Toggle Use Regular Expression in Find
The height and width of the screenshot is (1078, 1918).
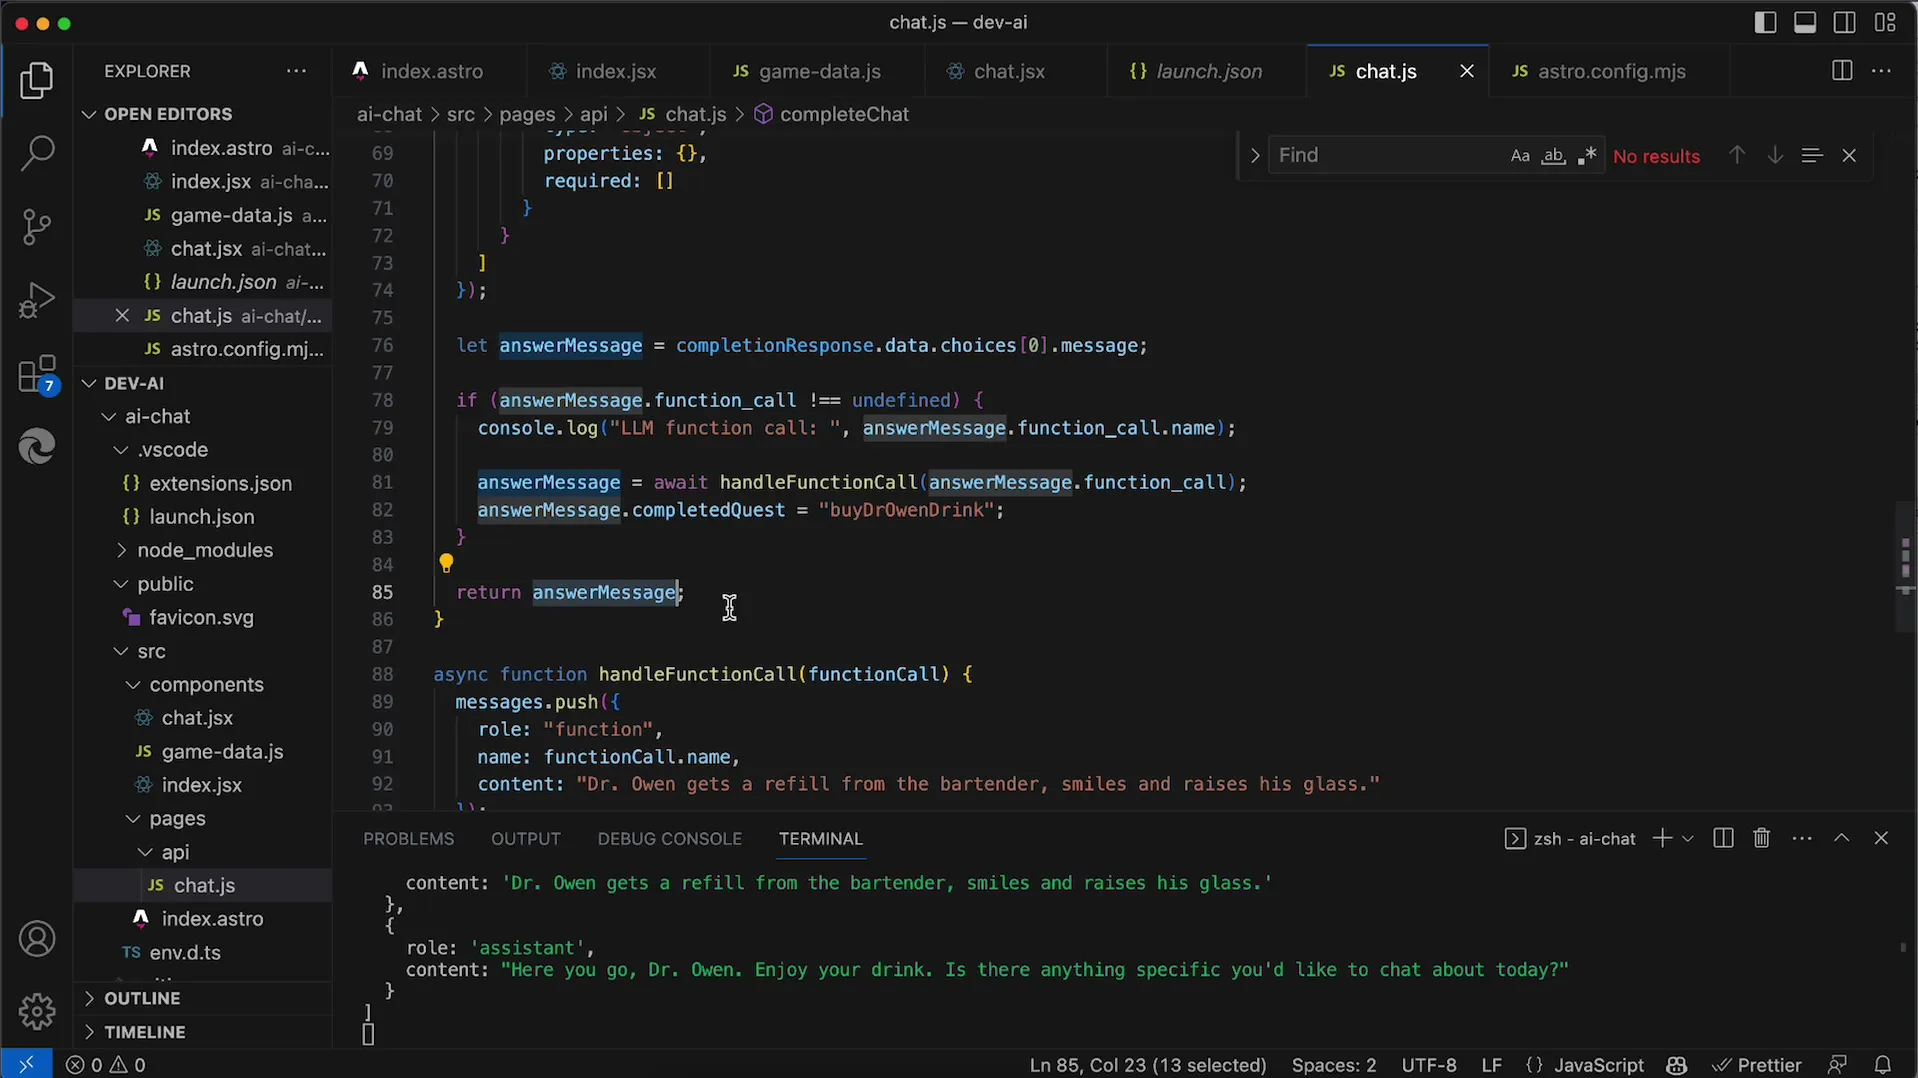(1586, 156)
